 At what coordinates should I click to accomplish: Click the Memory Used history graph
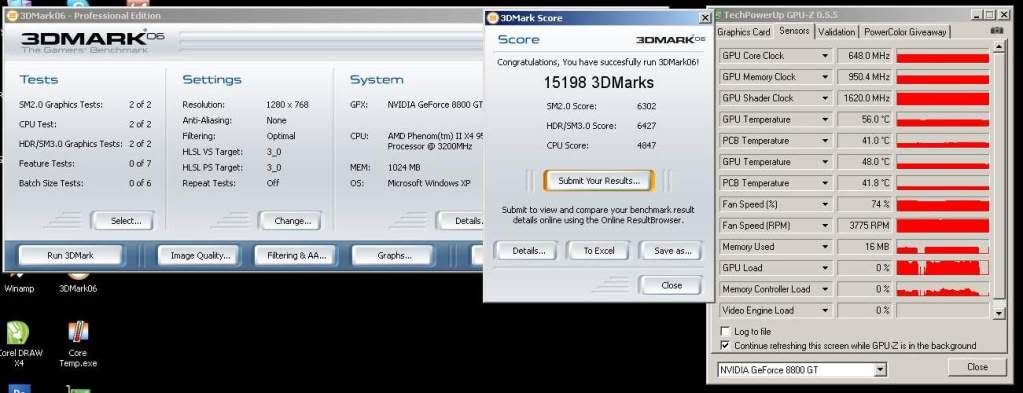943,247
